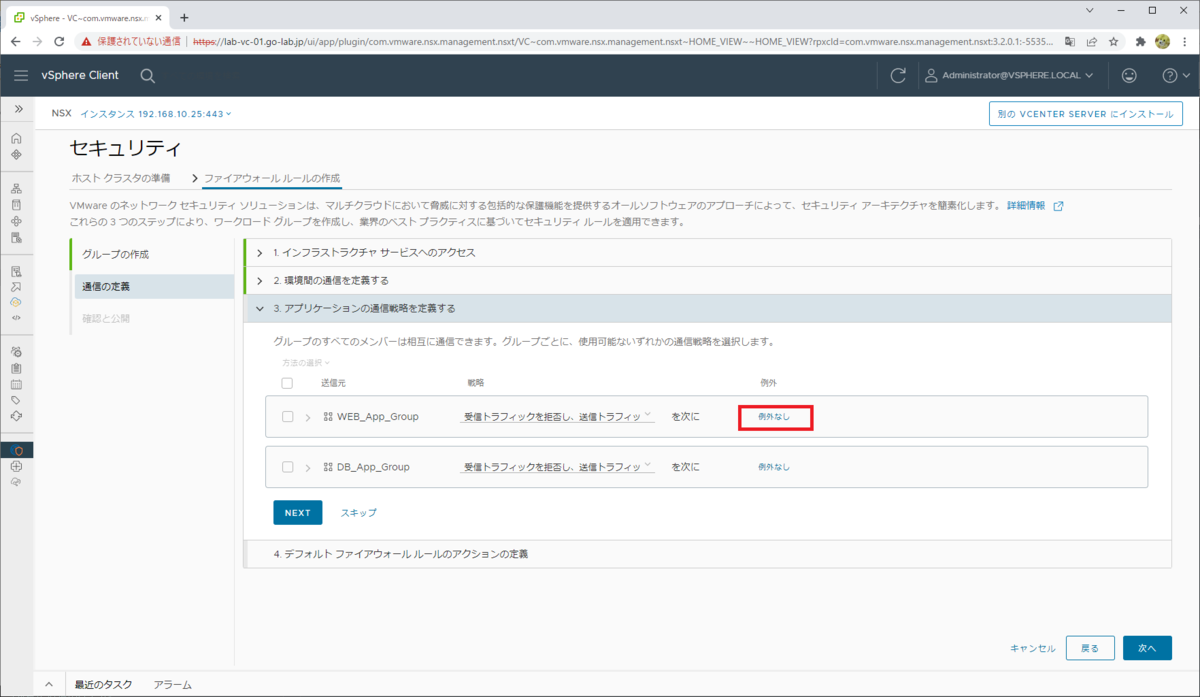Expand section 1. インフラストラクチャ サービスへのアクセス
Image resolution: width=1200 pixels, height=697 pixels.
(x=707, y=252)
